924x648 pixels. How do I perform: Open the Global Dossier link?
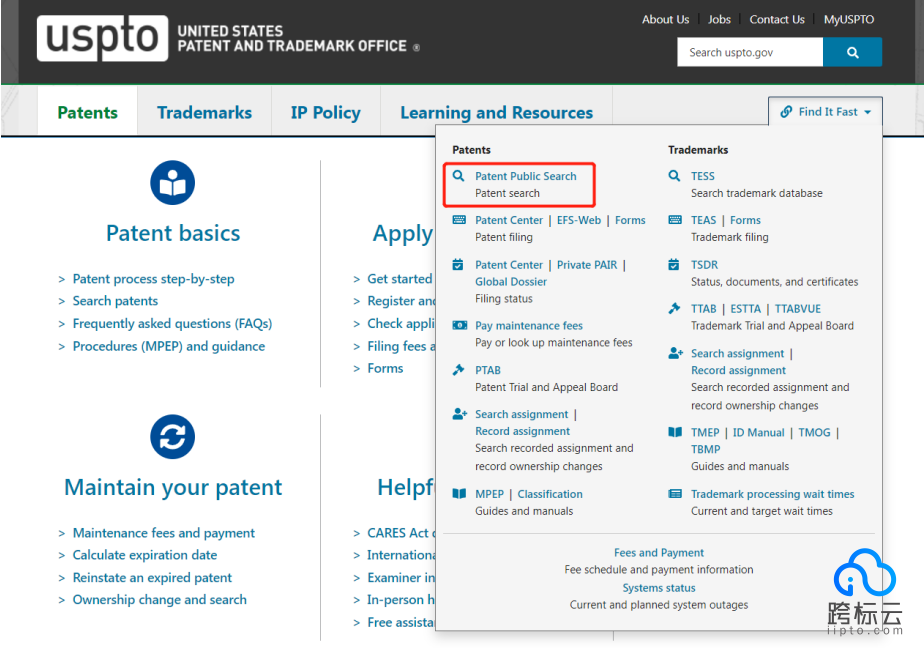511,282
